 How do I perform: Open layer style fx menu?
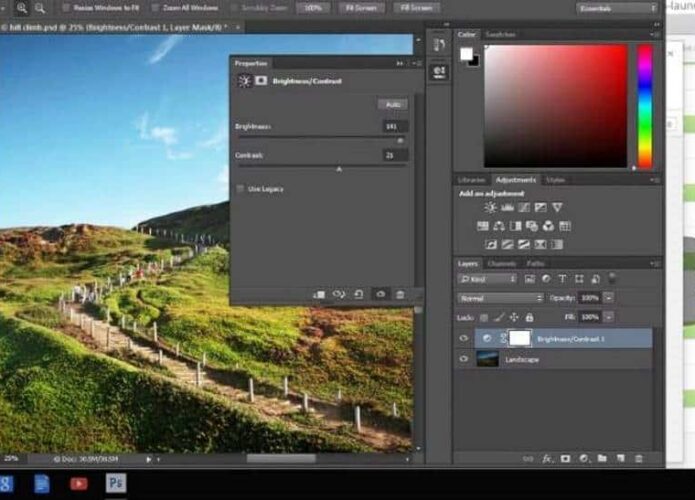pyautogui.click(x=547, y=459)
